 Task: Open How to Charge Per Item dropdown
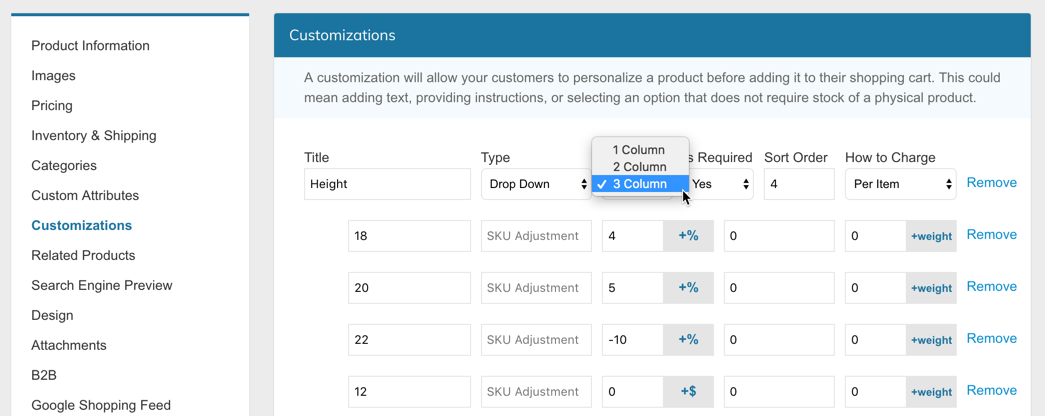point(900,184)
